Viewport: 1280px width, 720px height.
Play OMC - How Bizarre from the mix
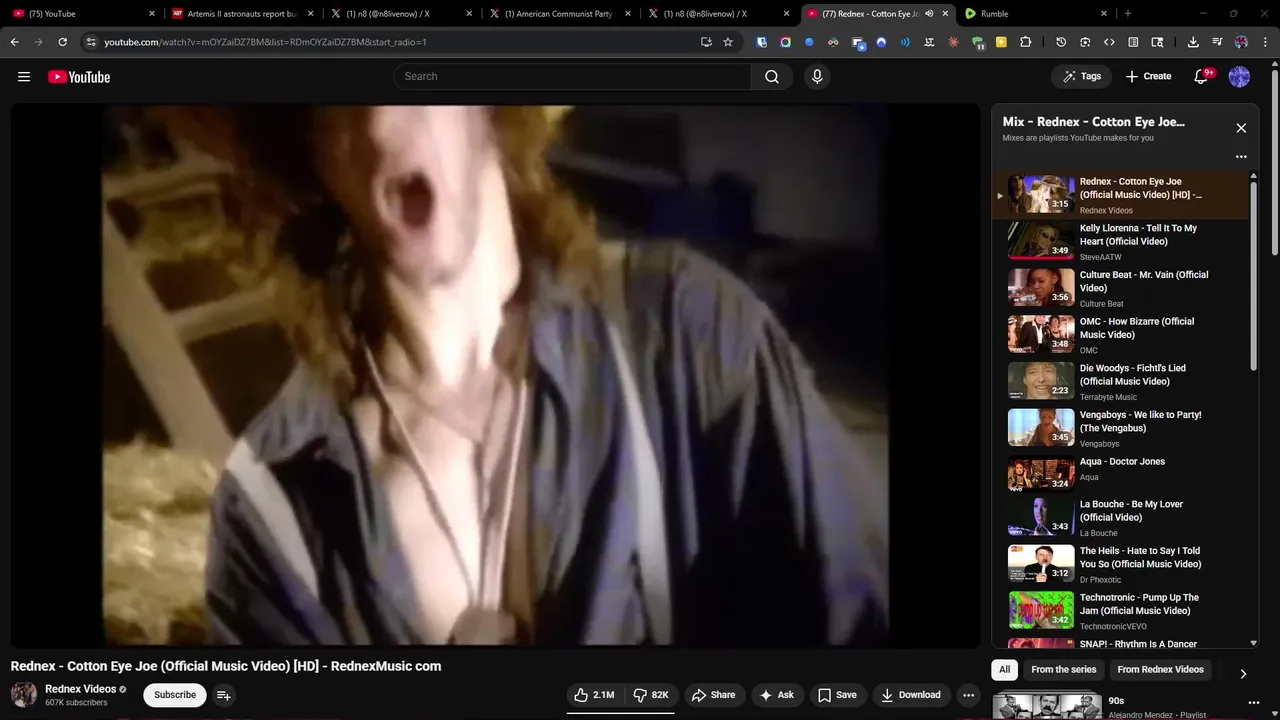tap(1120, 335)
